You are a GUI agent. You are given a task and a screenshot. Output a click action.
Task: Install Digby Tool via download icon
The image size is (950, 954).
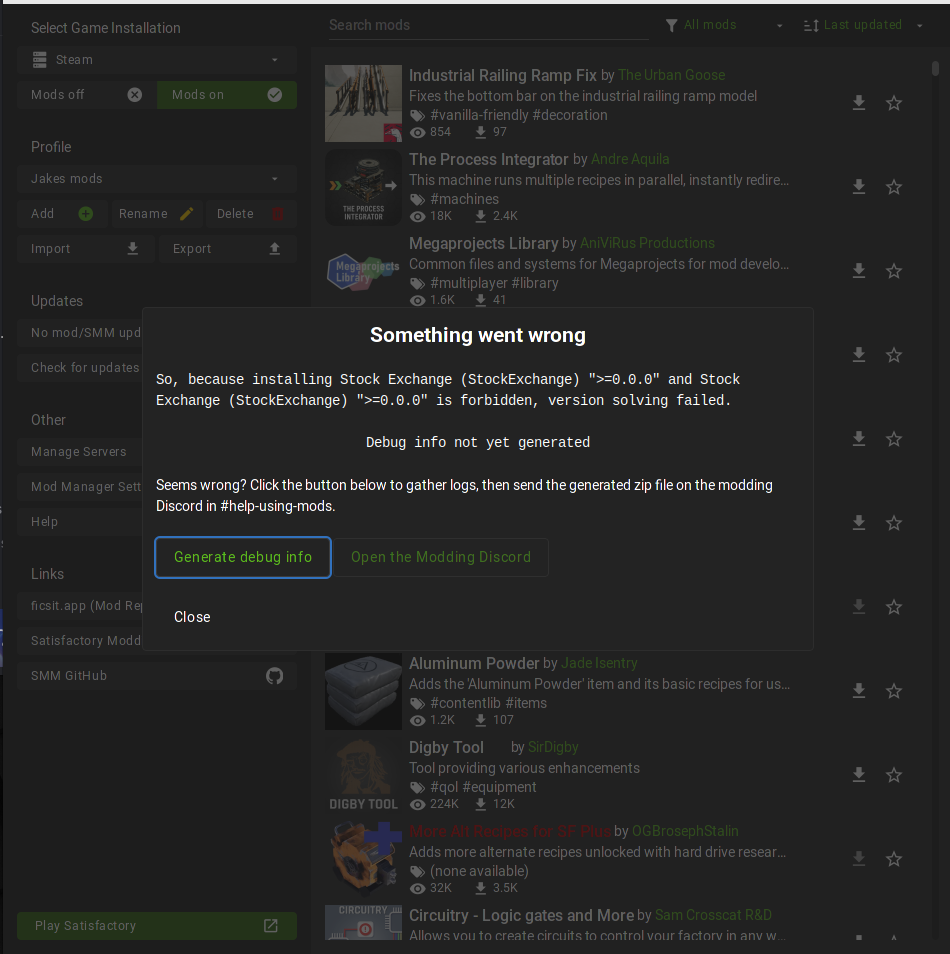[859, 775]
